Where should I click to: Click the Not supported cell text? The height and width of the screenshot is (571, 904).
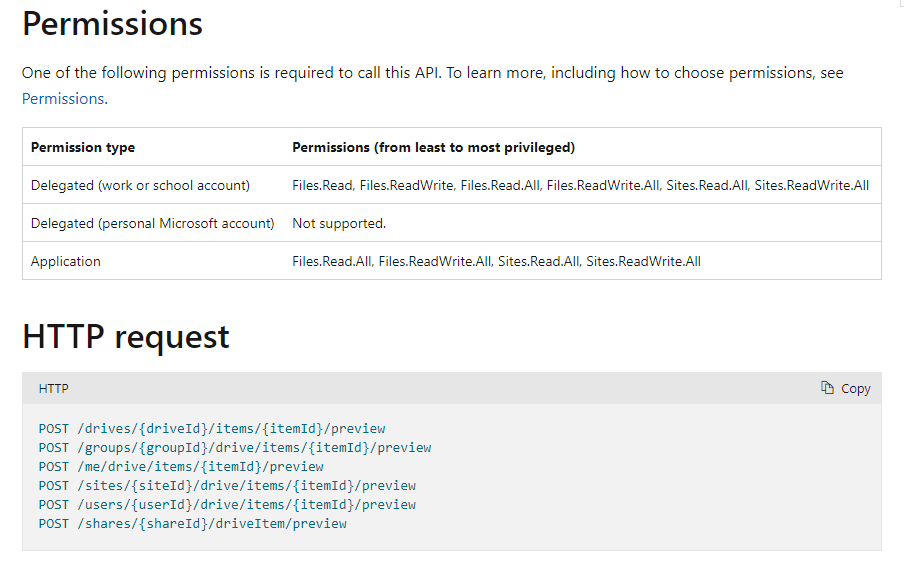point(339,223)
